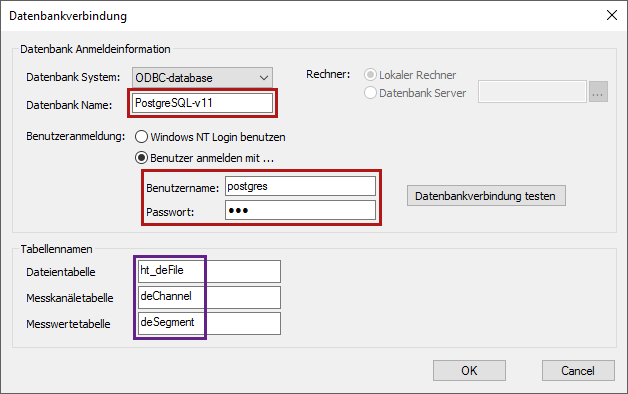Click the Datenbank Anmeldeinformation group heading
The height and width of the screenshot is (394, 628).
pos(95,49)
